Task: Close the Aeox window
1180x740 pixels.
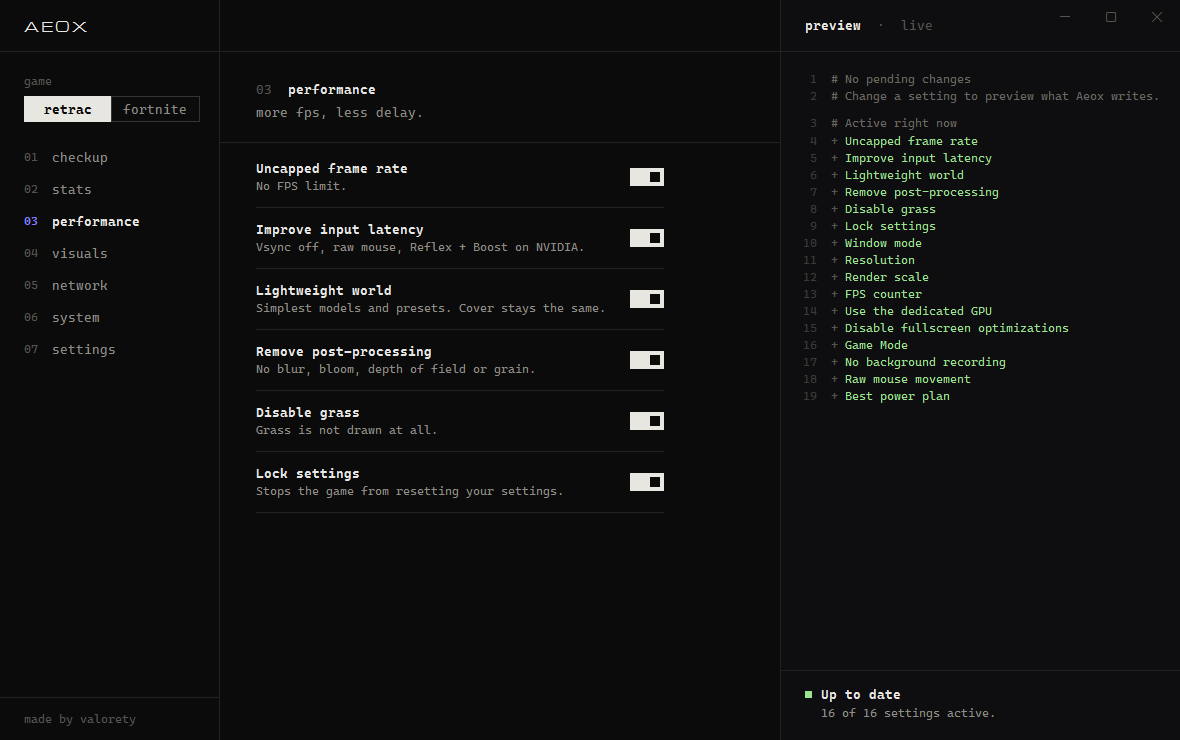Action: 1157,17
